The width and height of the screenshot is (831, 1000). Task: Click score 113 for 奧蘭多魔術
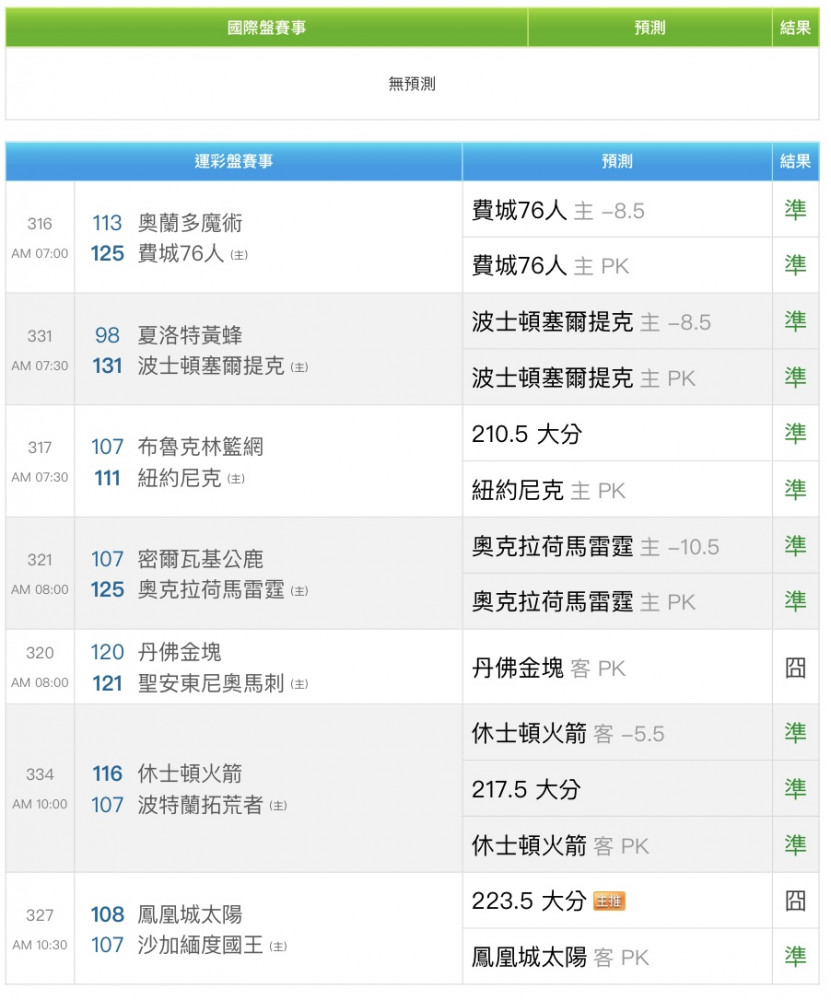(107, 223)
